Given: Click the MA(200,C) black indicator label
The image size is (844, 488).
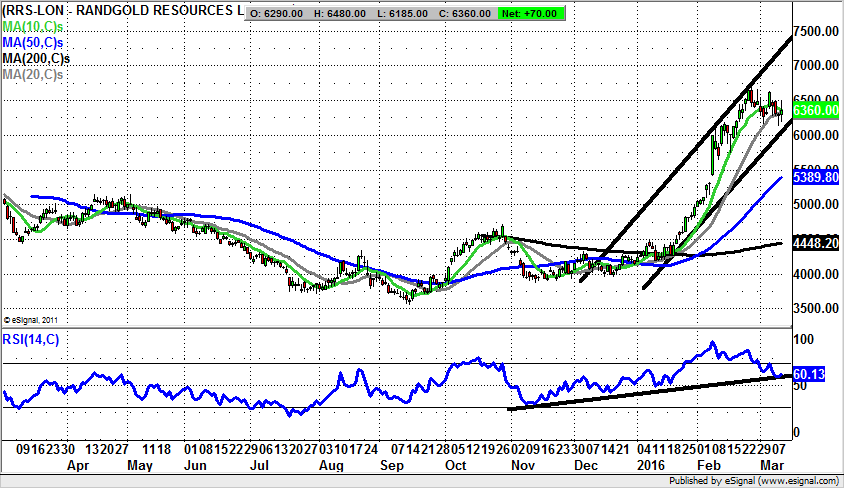Looking at the screenshot, I should pos(35,59).
